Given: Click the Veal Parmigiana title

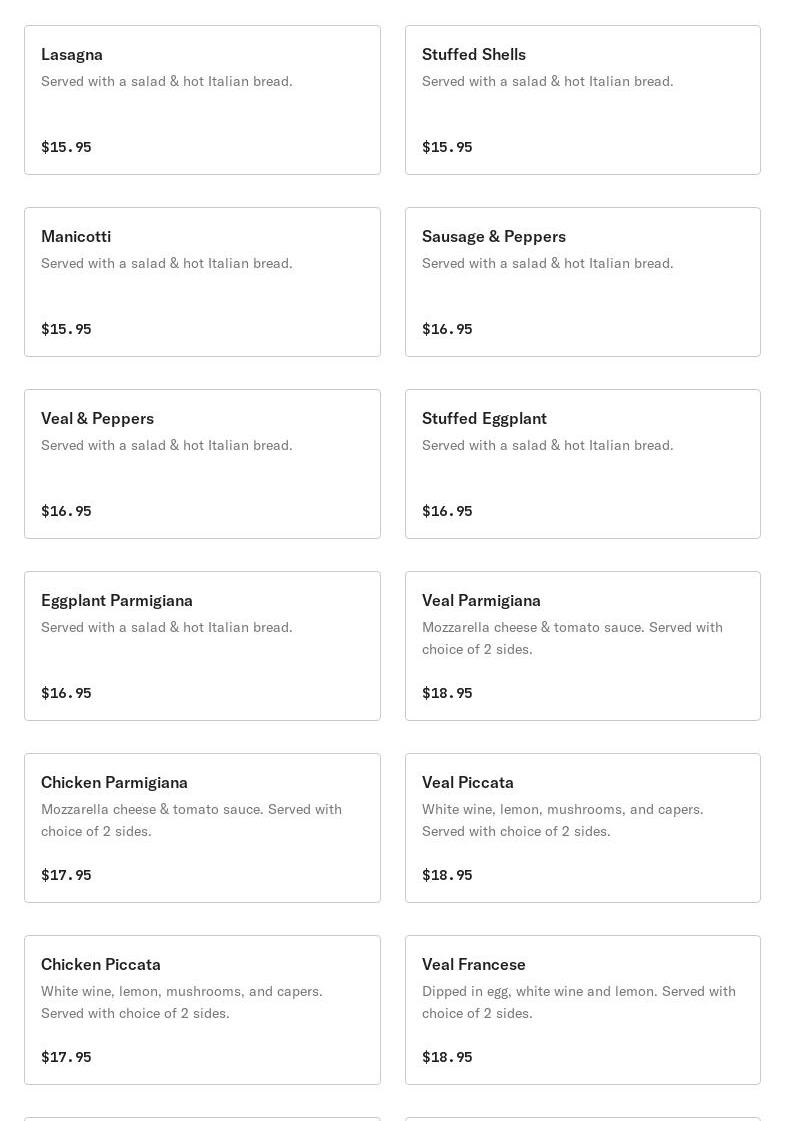Looking at the screenshot, I should coord(481,601).
